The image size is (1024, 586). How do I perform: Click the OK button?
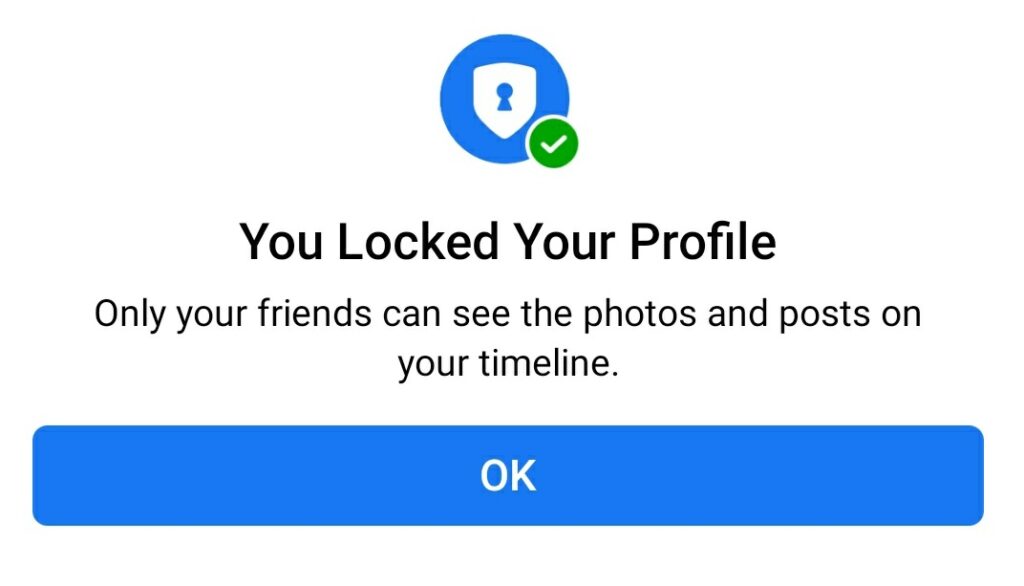pyautogui.click(x=507, y=476)
